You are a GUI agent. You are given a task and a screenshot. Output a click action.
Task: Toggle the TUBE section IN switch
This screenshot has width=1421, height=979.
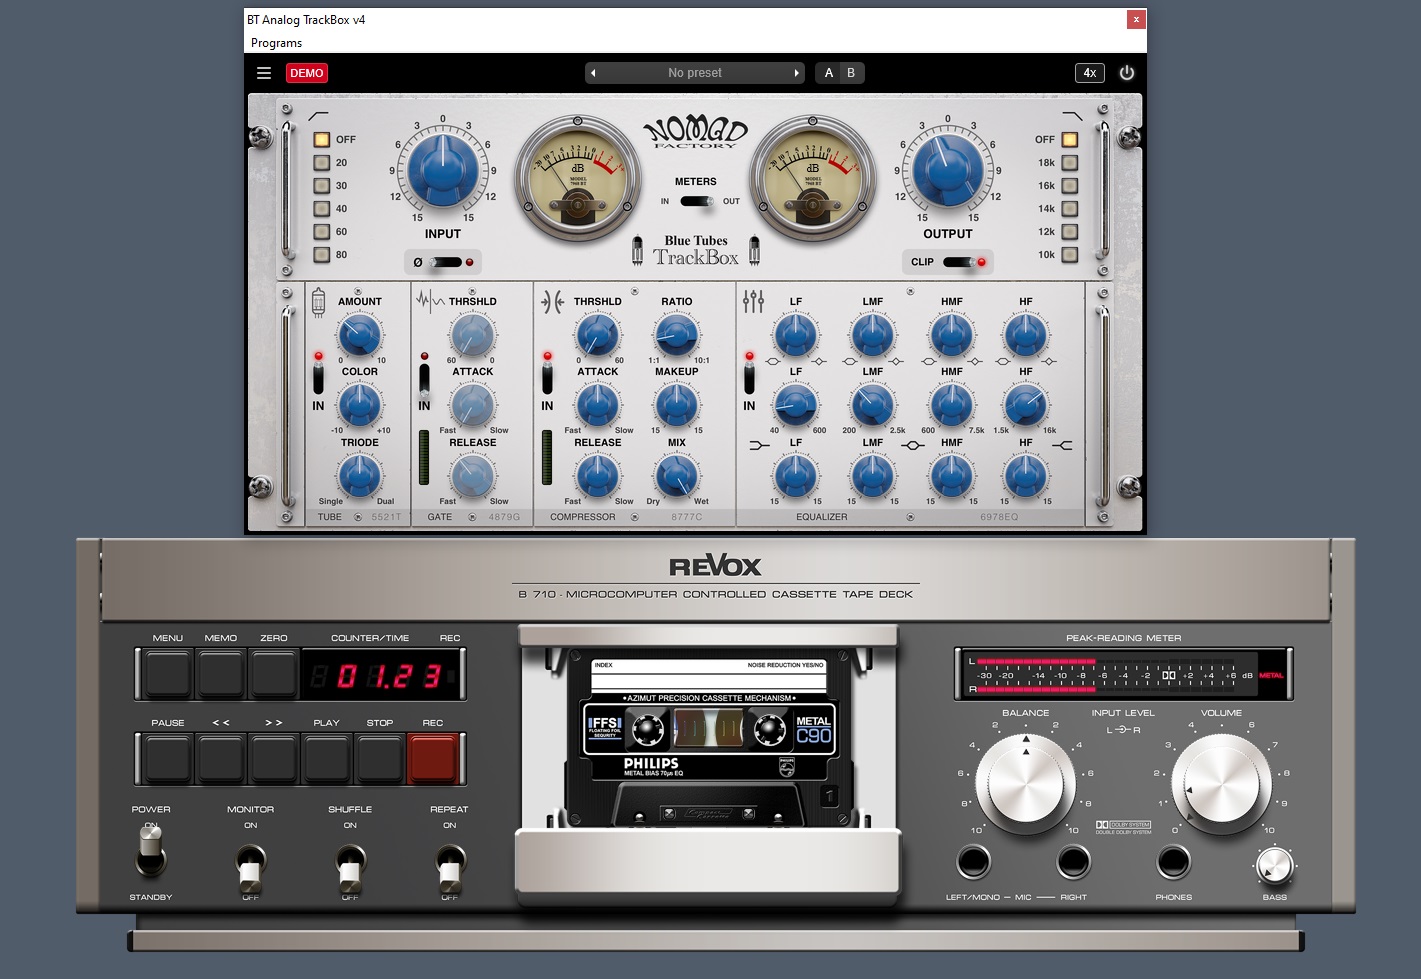click(318, 378)
